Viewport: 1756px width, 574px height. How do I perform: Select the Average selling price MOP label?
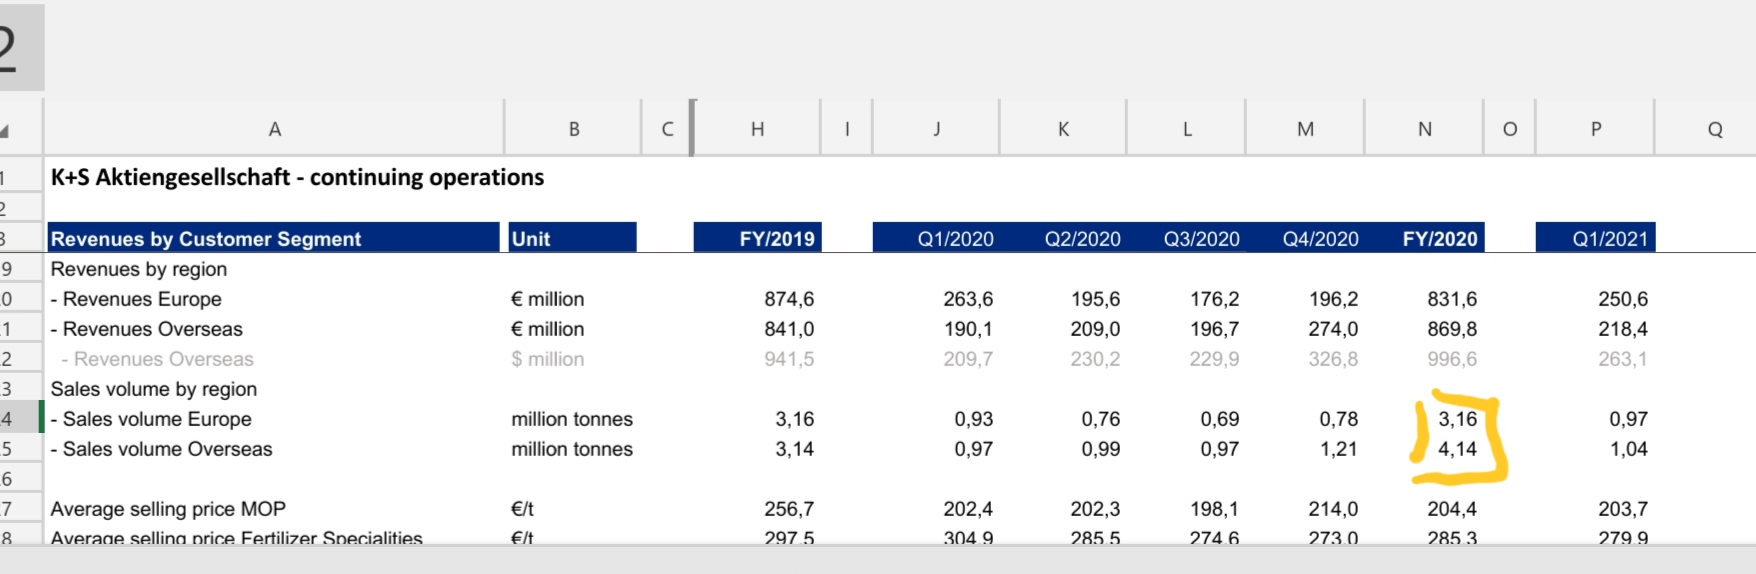pos(168,509)
